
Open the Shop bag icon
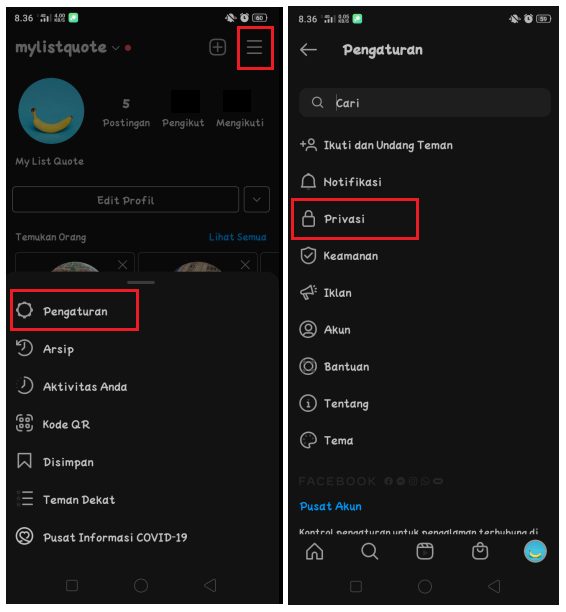[x=480, y=552]
